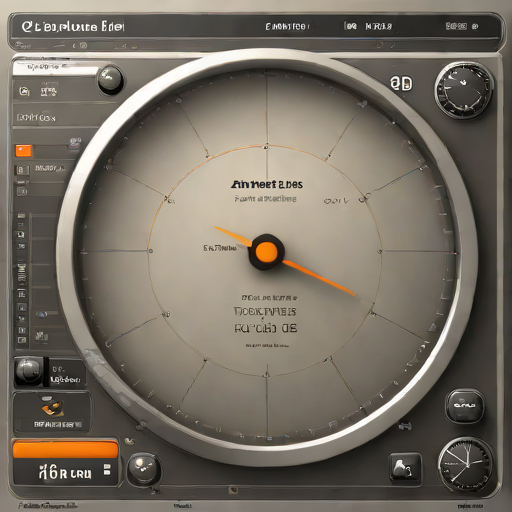Click the orange icon in the lower-left panel
Viewport: 512px width, 512px height.
(x=53, y=407)
